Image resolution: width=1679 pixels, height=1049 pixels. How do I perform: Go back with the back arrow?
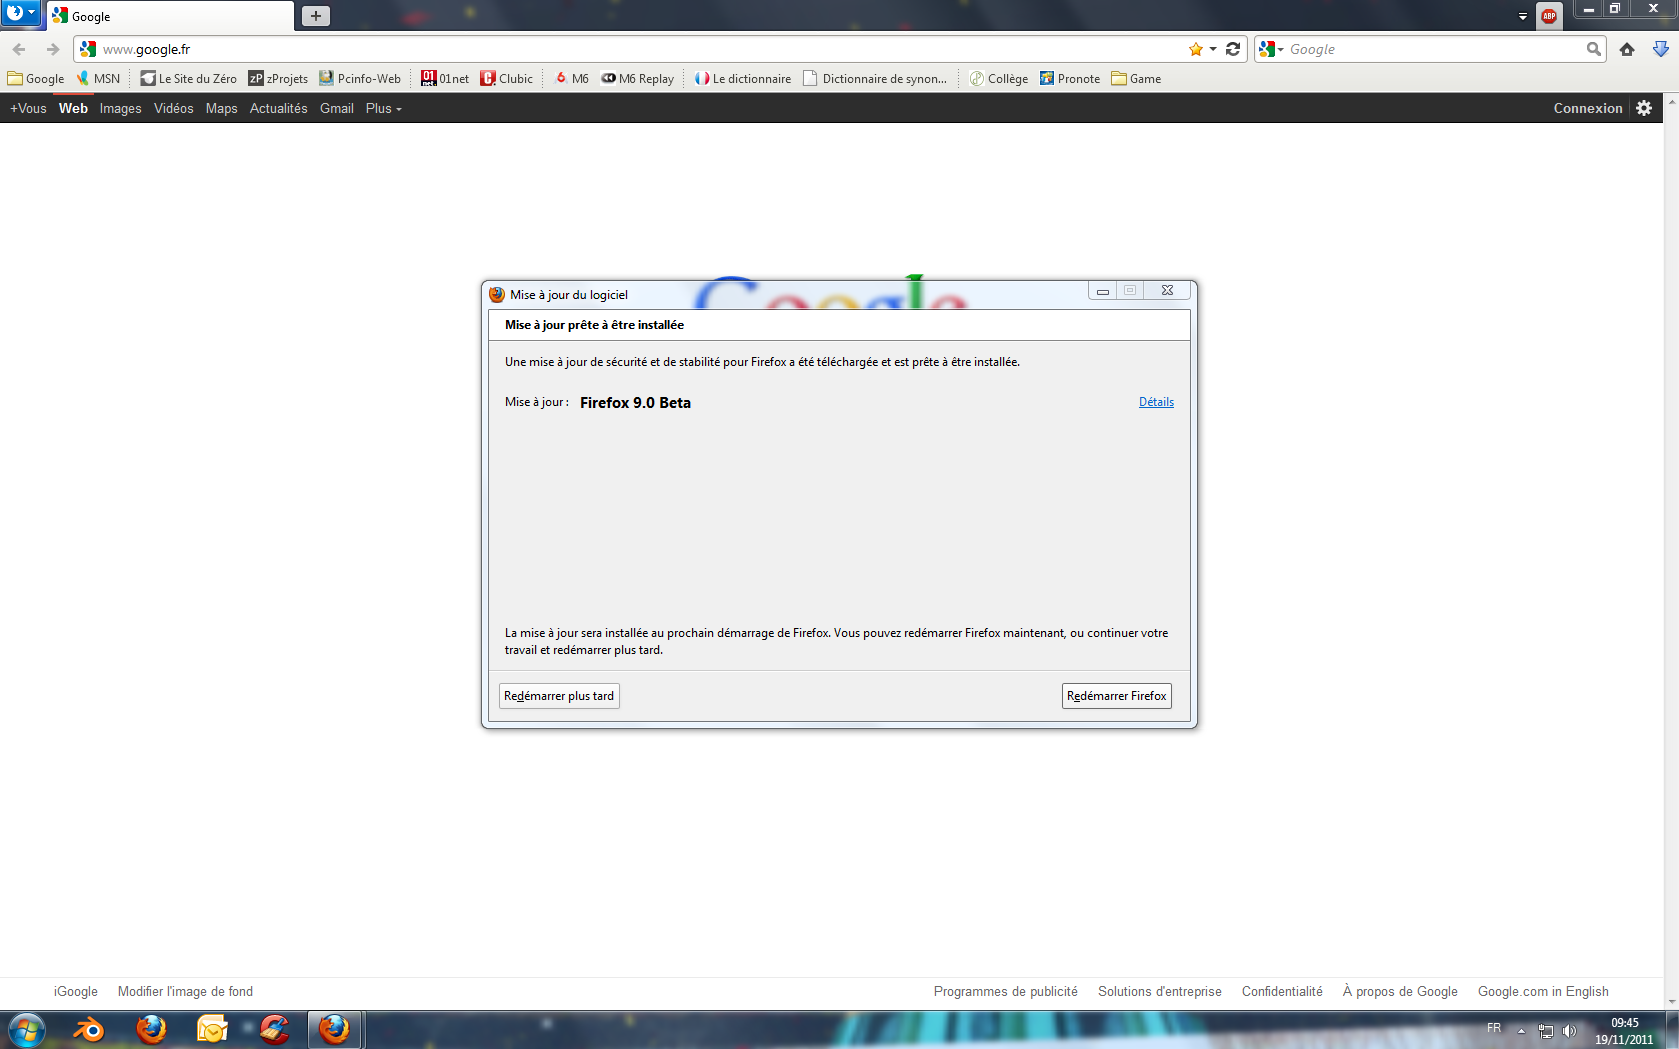pyautogui.click(x=19, y=49)
